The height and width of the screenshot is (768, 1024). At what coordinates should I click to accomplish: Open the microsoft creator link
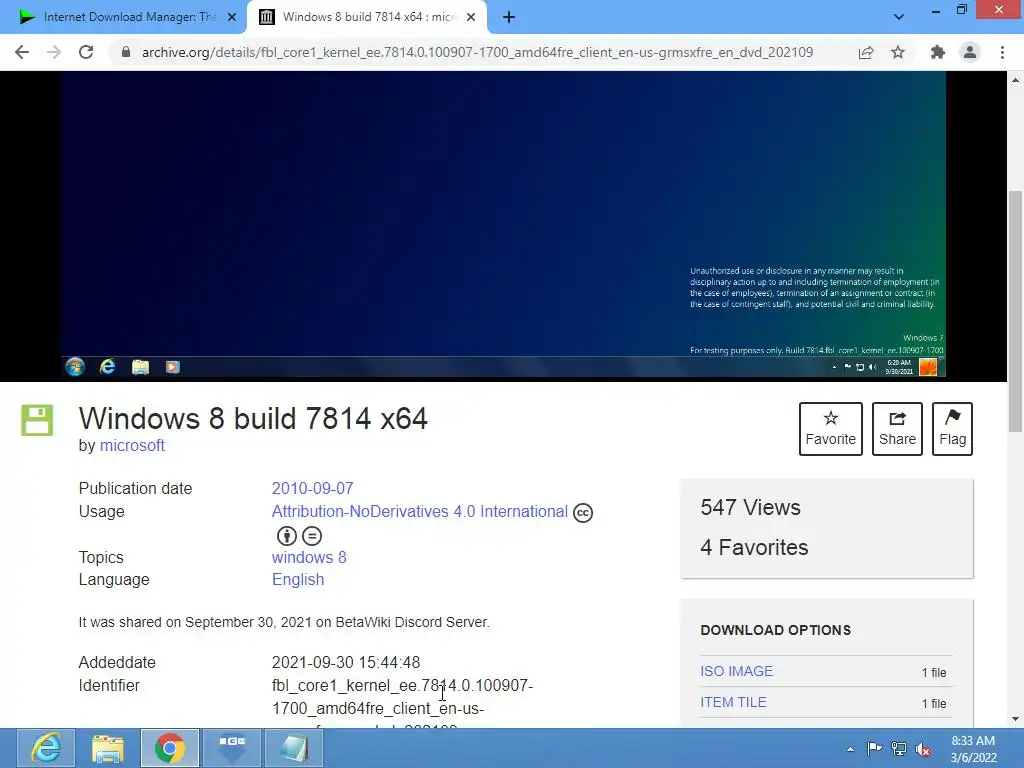pos(132,445)
